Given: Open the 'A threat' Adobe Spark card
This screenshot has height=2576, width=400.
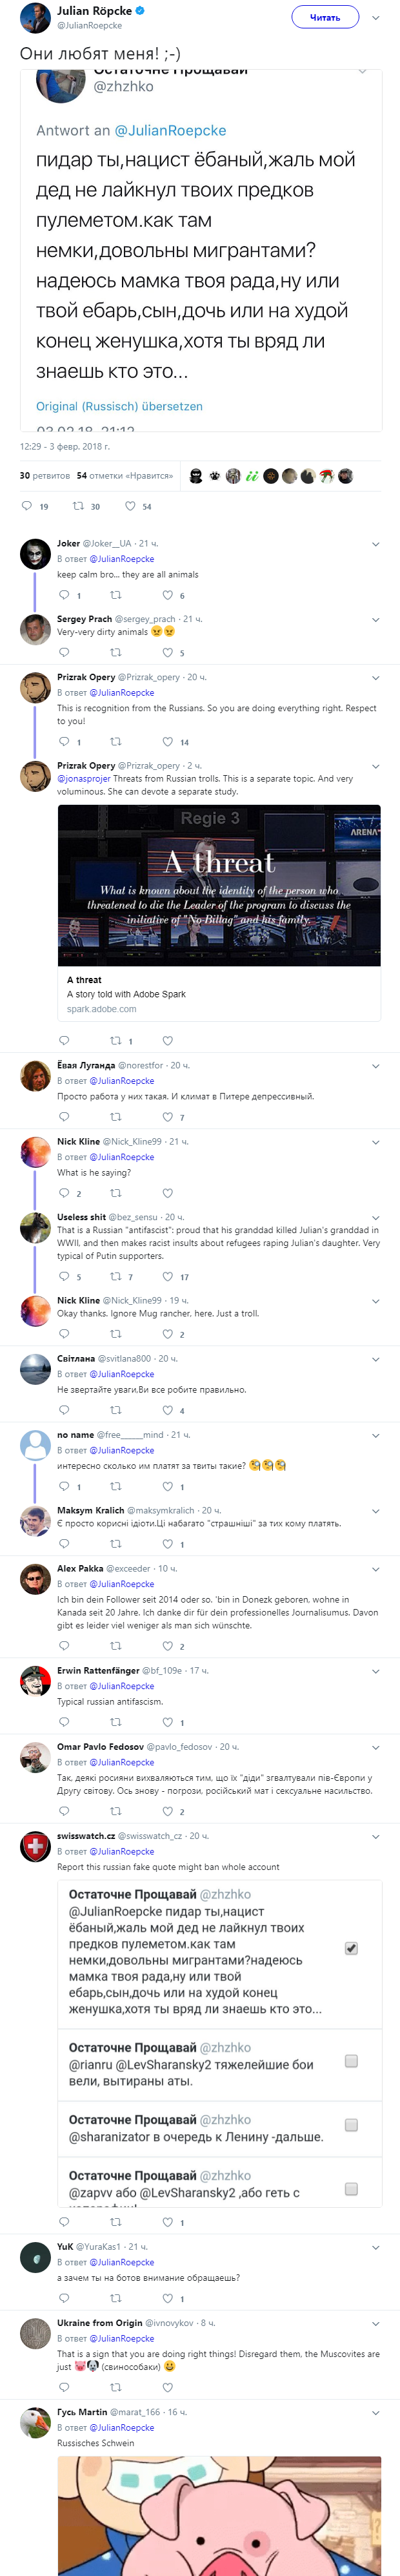Looking at the screenshot, I should click(x=219, y=910).
